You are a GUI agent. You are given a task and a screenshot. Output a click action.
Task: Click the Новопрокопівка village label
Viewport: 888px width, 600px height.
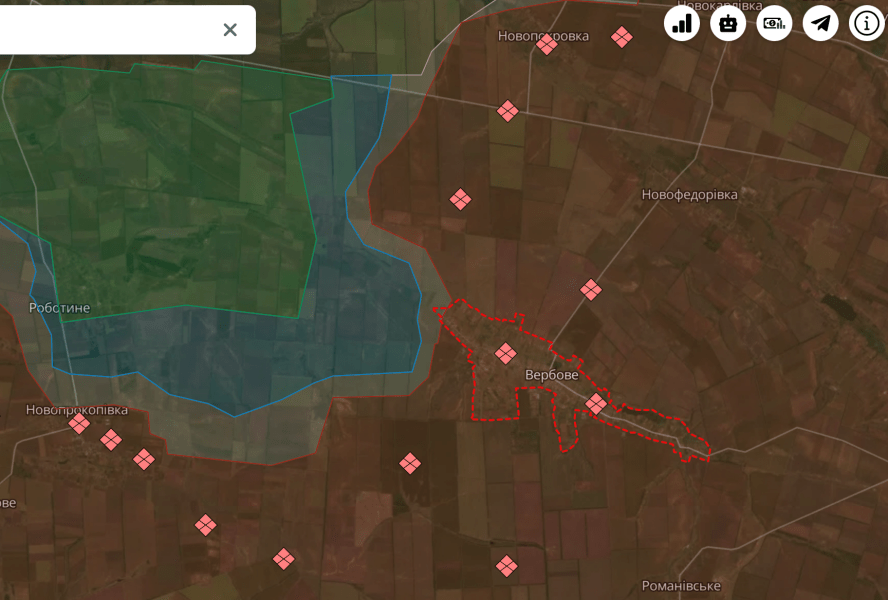click(x=77, y=410)
